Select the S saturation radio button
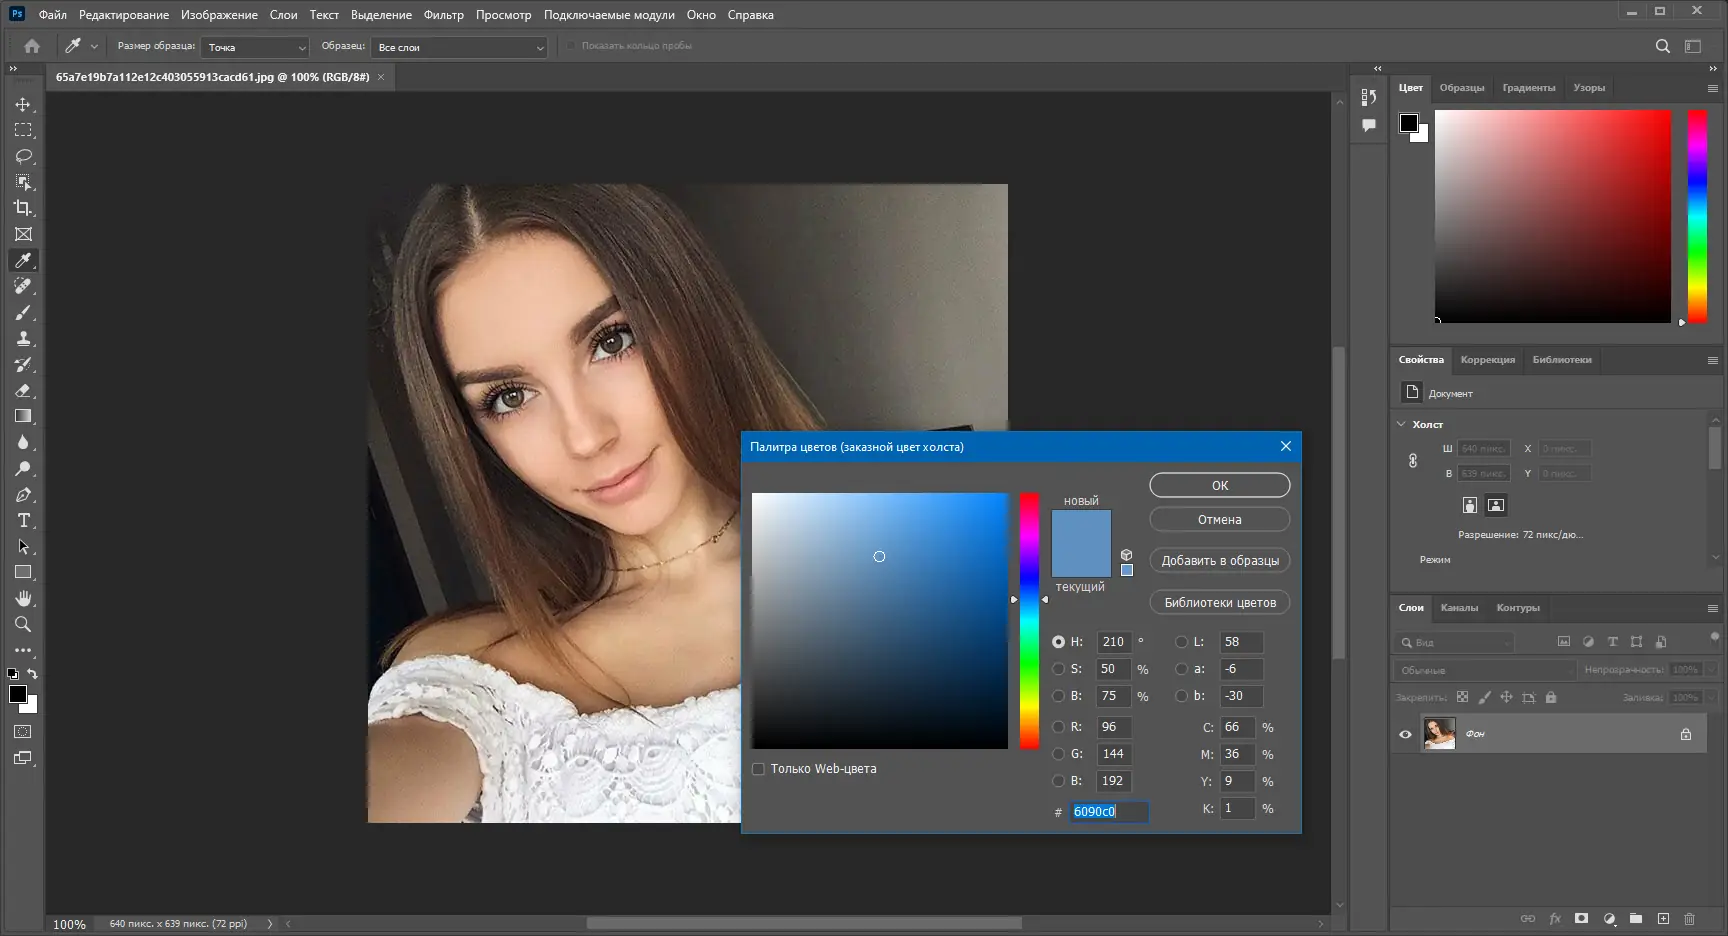This screenshot has height=936, width=1728. click(x=1058, y=669)
